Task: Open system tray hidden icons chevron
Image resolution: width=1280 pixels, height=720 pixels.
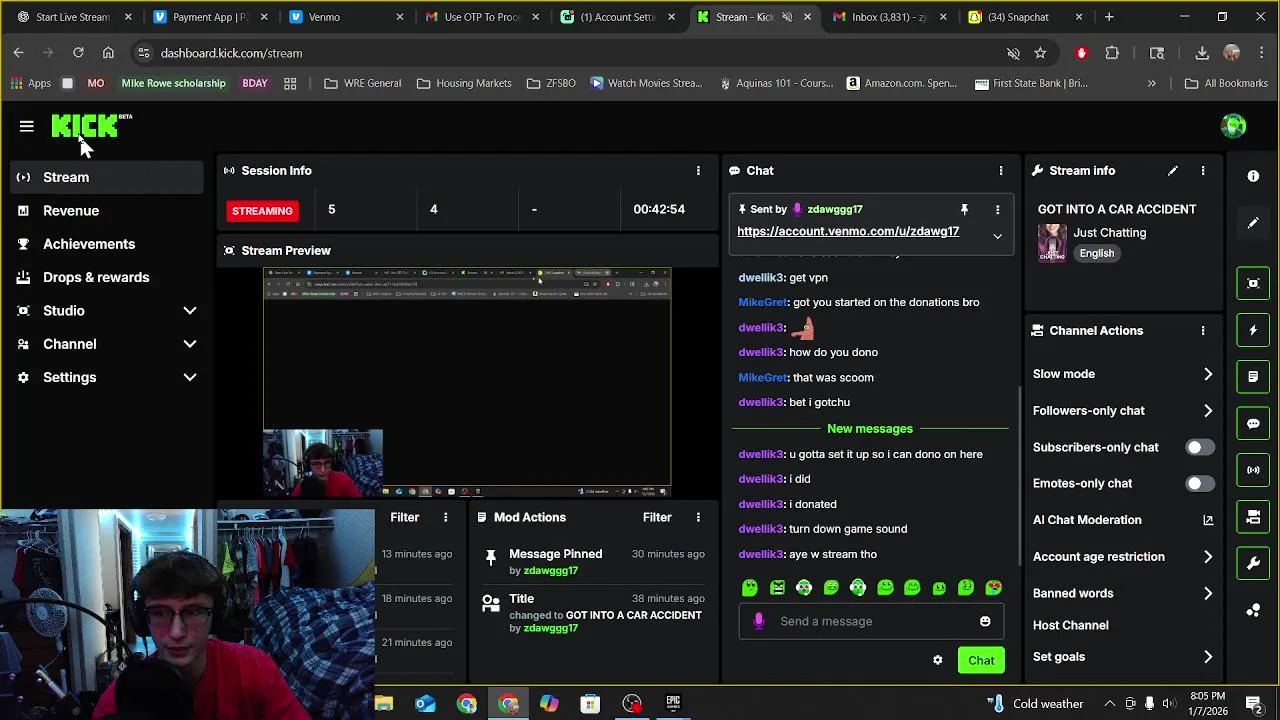Action: point(1111,704)
